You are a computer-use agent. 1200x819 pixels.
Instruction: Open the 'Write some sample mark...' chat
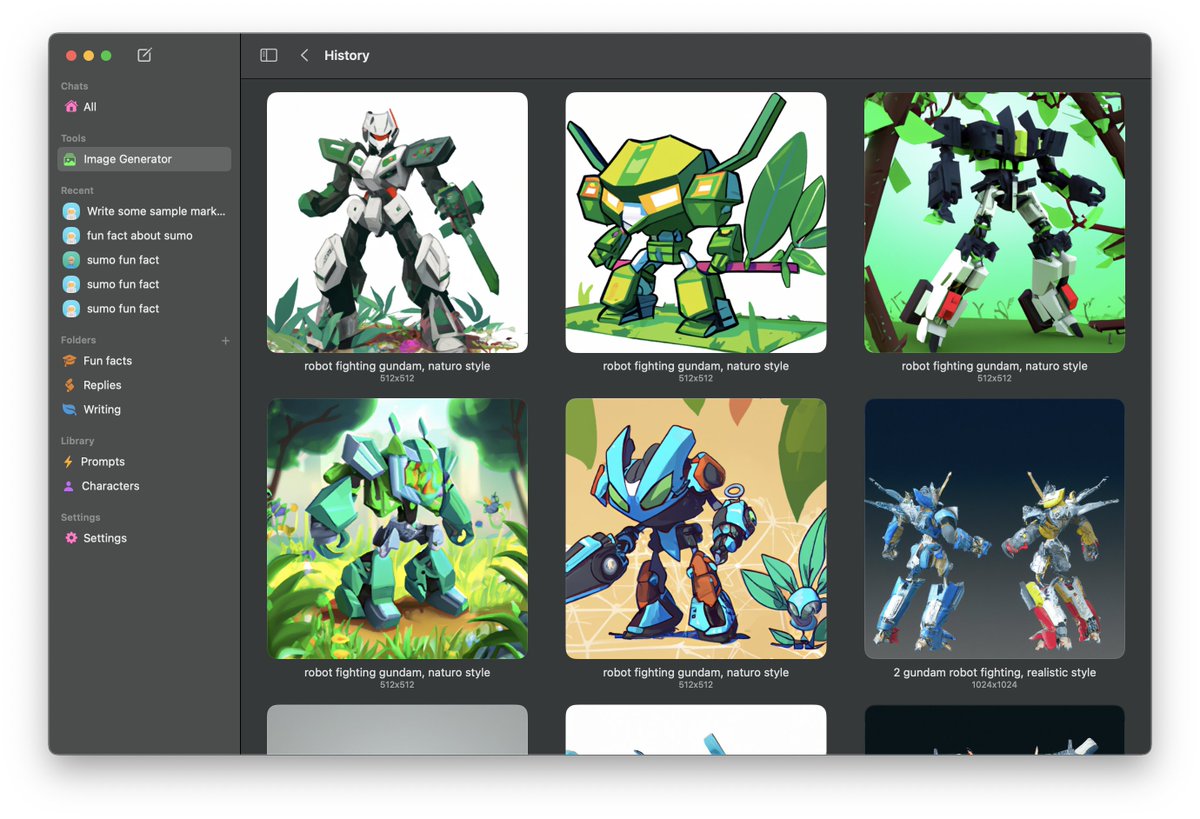coord(144,211)
